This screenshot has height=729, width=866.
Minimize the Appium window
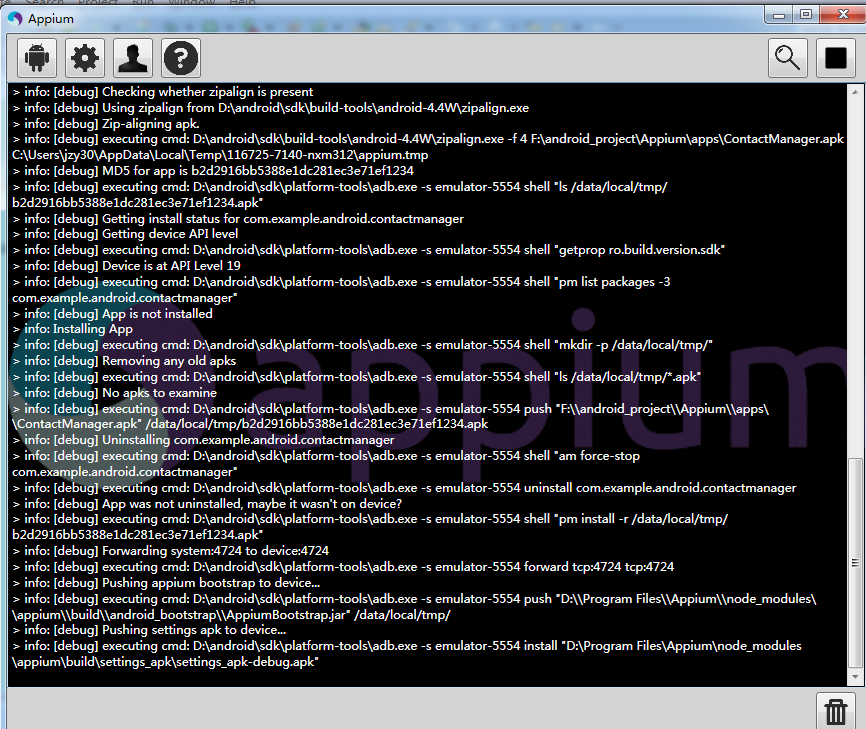pos(779,15)
